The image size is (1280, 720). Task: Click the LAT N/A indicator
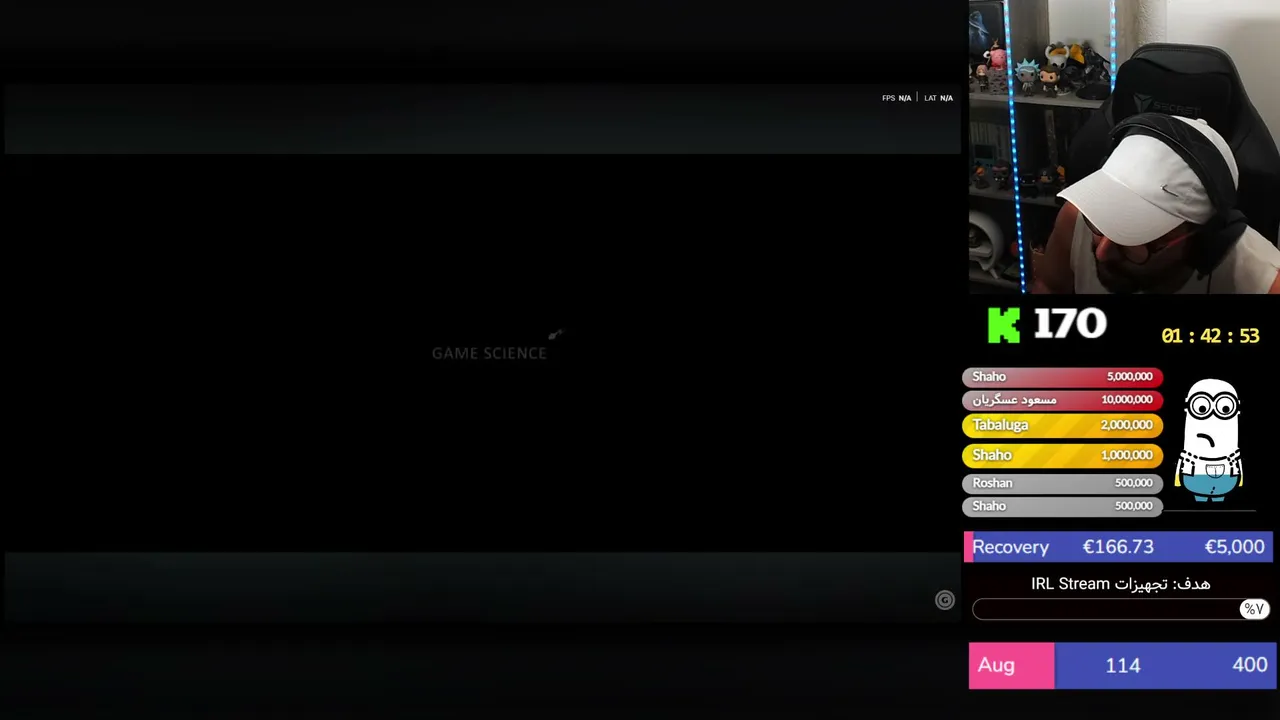tap(938, 98)
